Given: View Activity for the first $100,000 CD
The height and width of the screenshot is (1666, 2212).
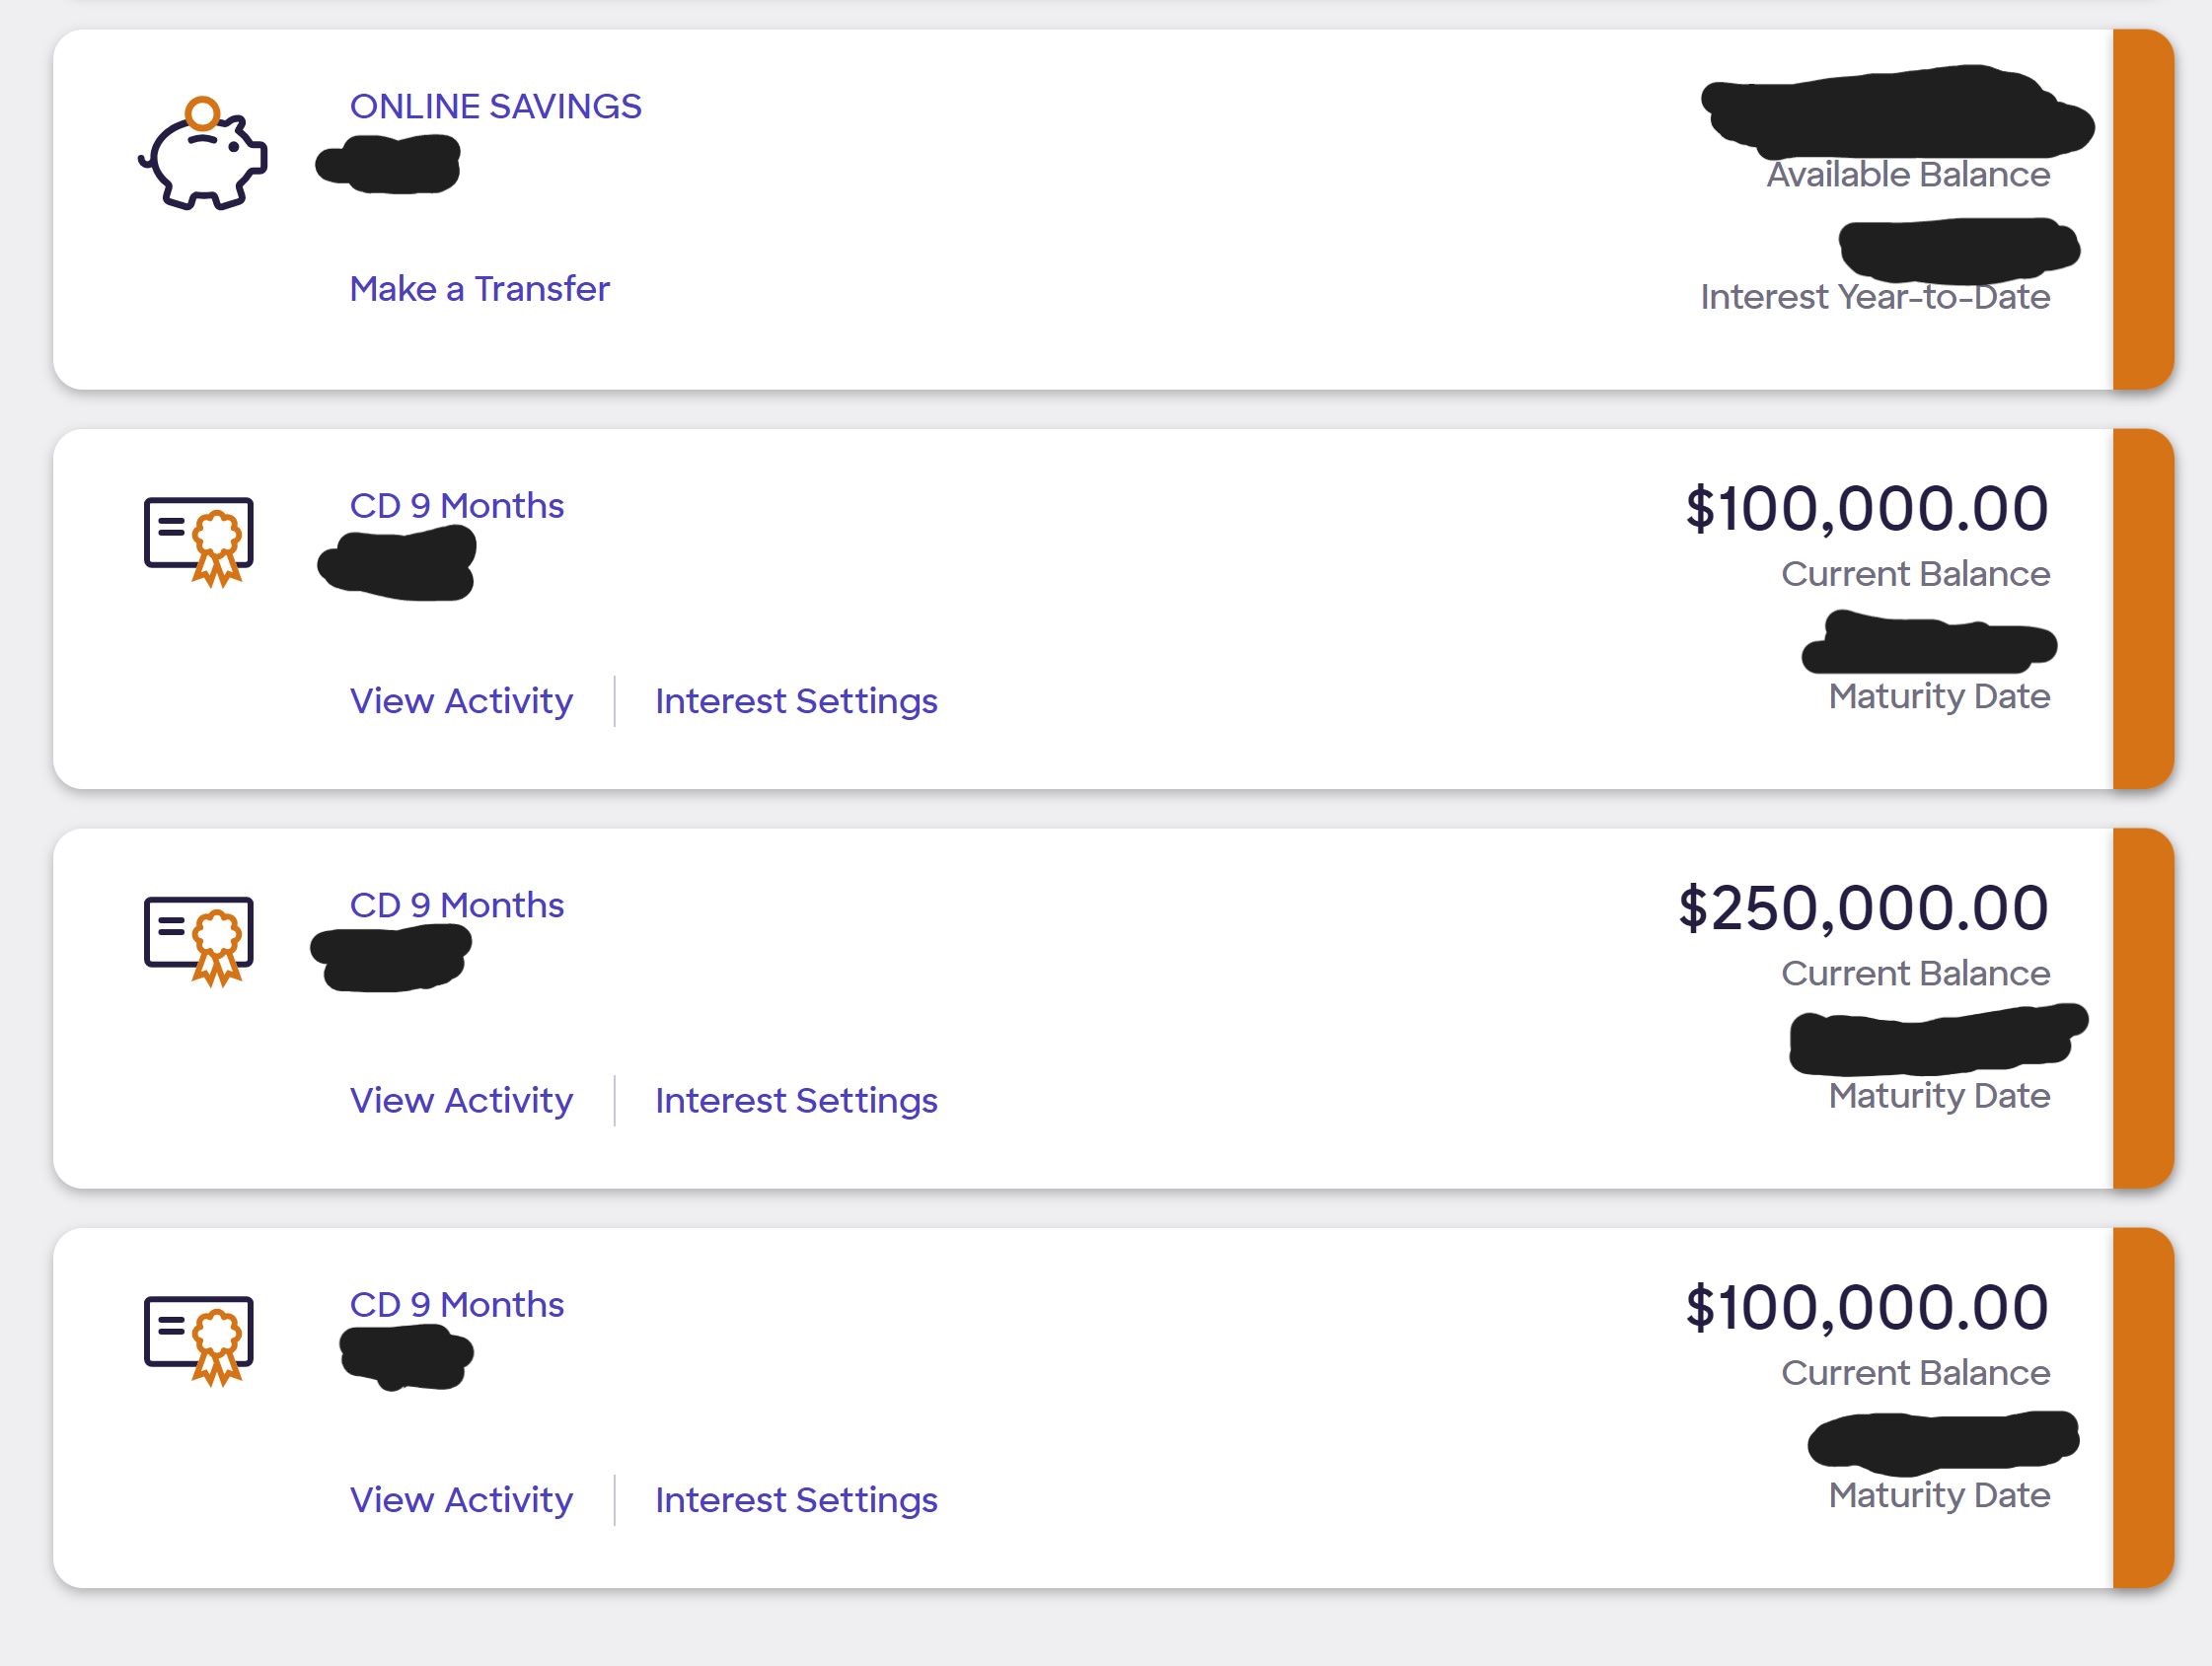Looking at the screenshot, I should click(461, 701).
